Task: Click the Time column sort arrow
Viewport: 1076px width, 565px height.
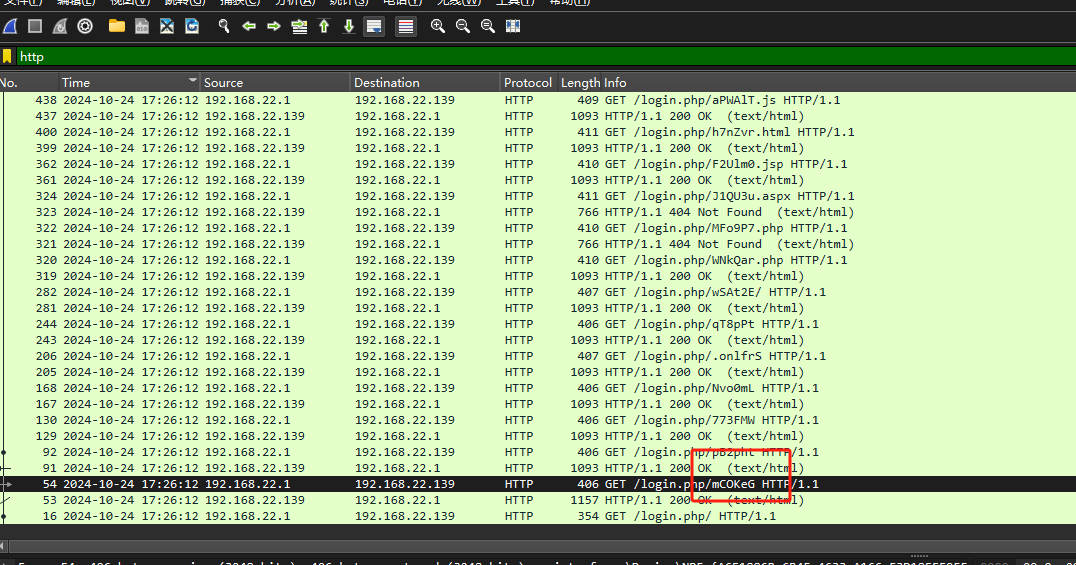Action: coord(192,81)
